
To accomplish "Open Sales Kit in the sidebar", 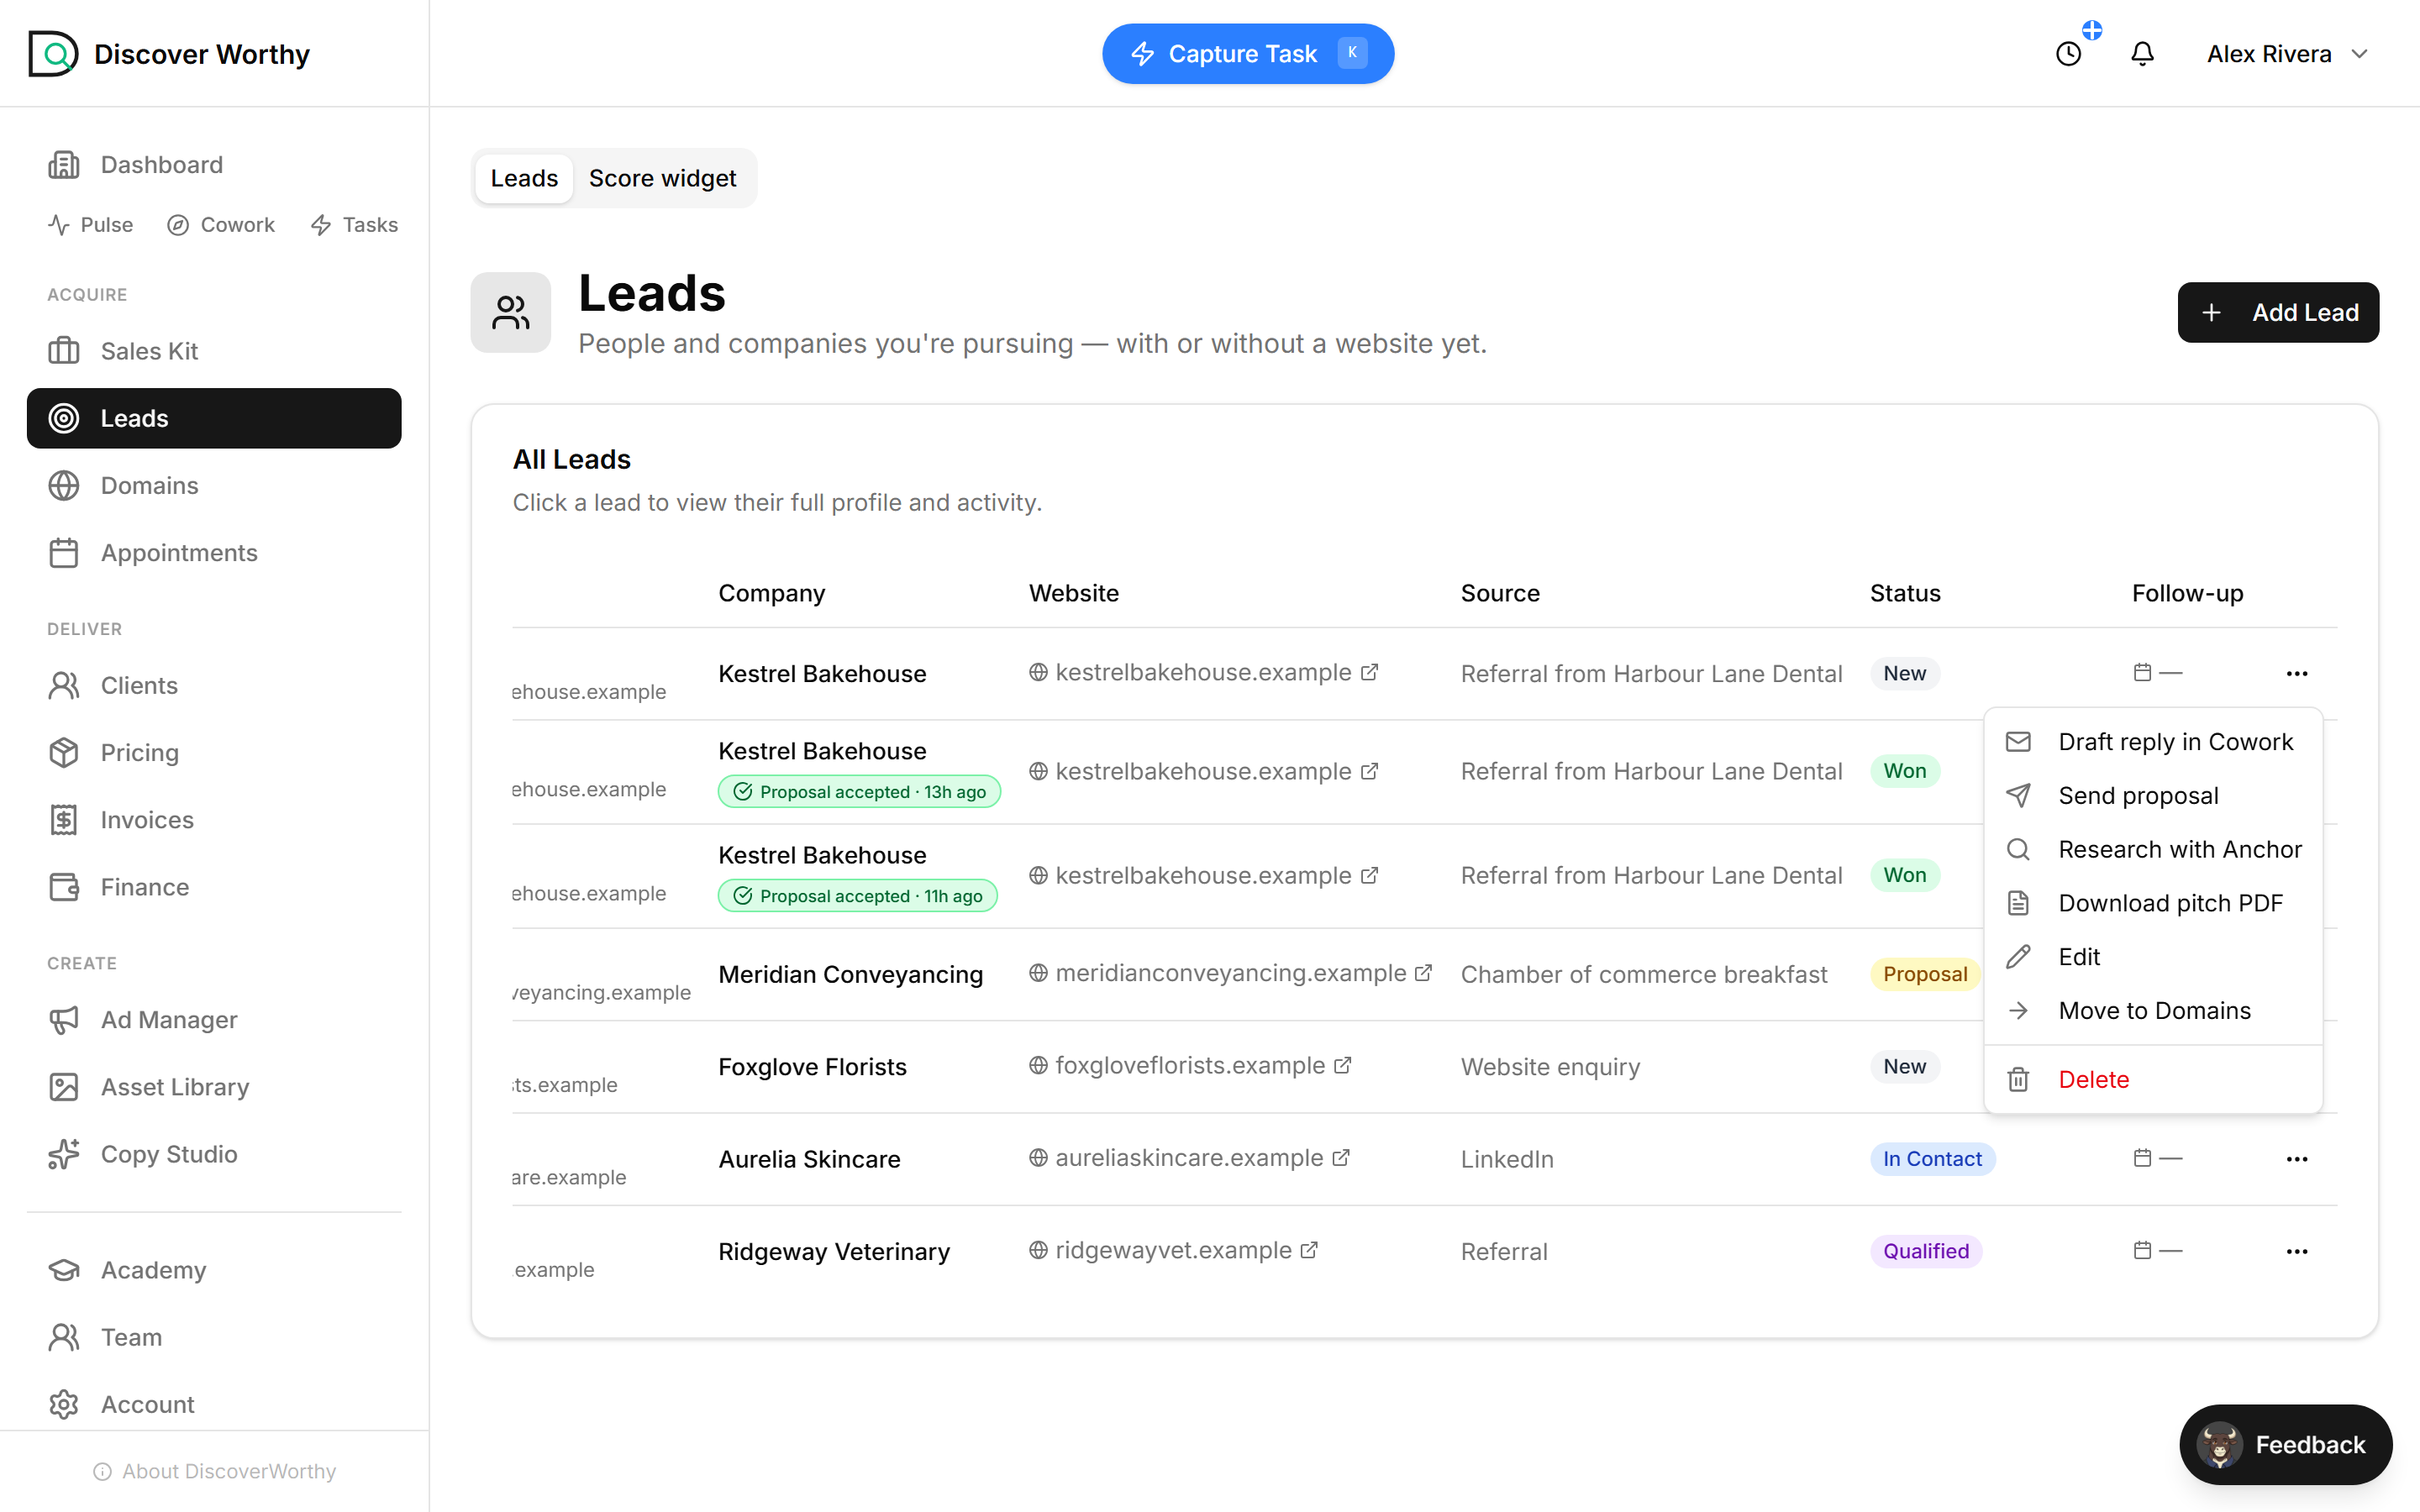I will click(x=214, y=351).
